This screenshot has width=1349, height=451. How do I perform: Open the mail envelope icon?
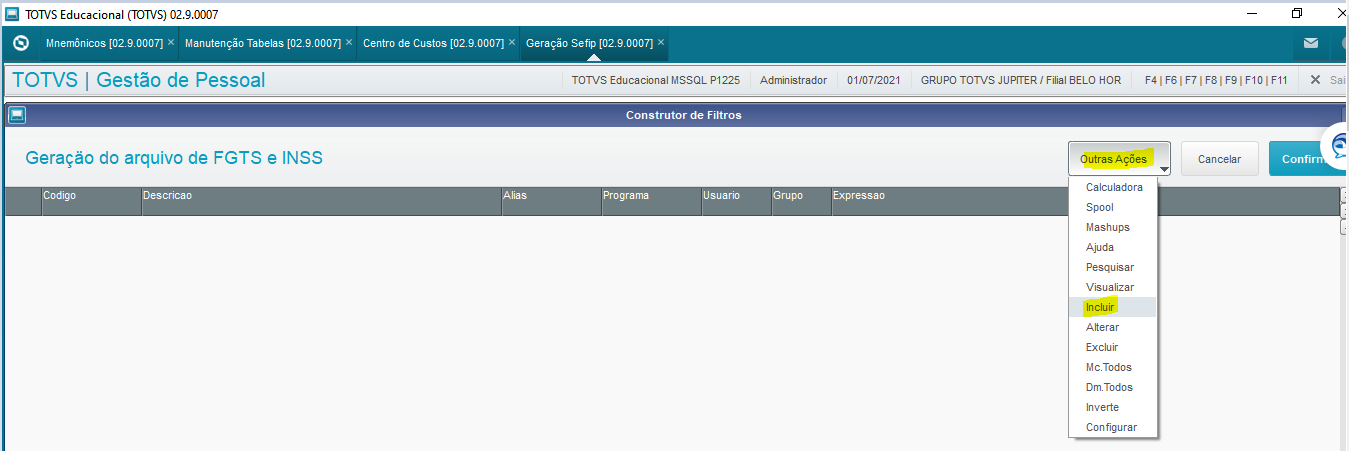1310,44
